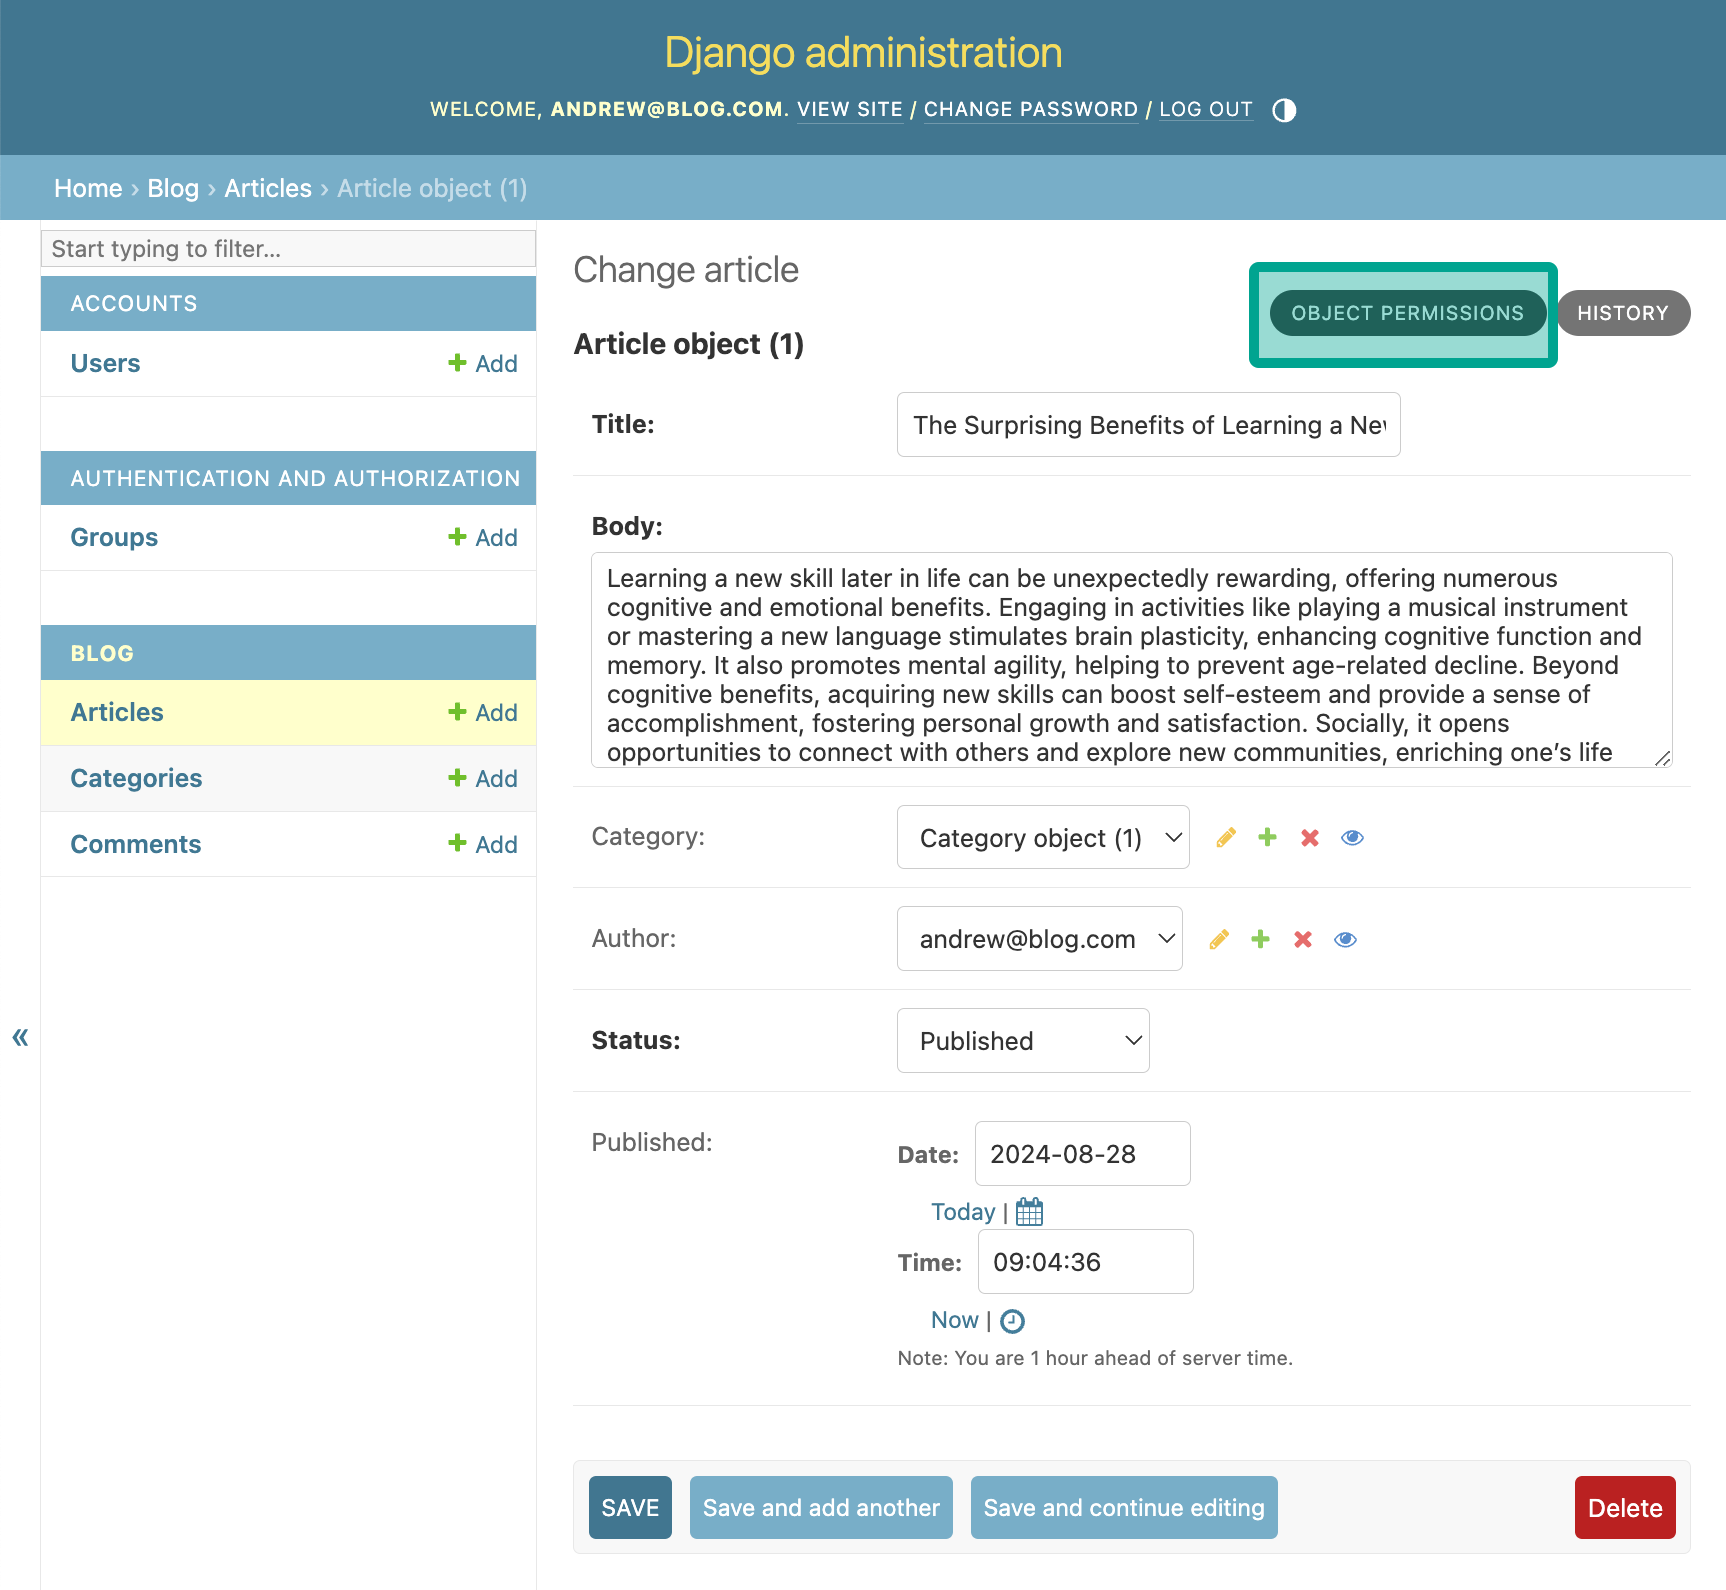The height and width of the screenshot is (1590, 1726).
Task: View selected category via eye icon
Action: pos(1352,838)
